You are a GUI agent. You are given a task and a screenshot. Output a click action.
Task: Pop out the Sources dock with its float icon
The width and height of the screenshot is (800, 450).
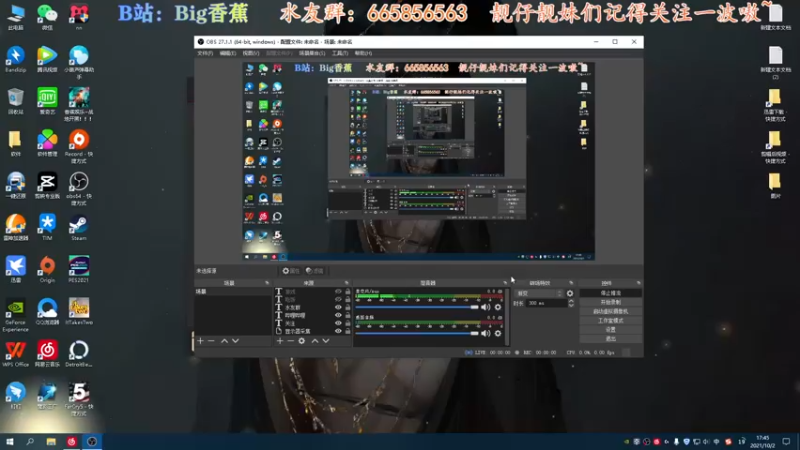(x=346, y=283)
